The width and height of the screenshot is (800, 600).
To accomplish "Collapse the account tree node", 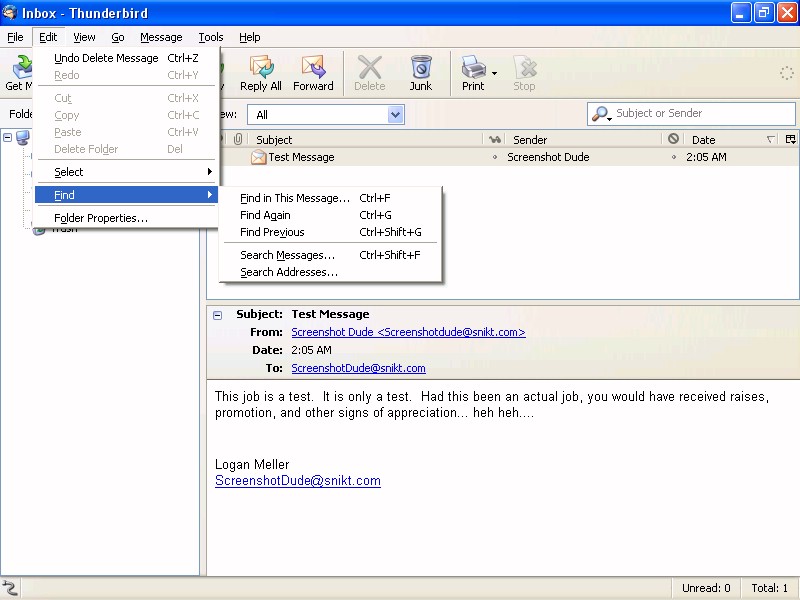I will [x=8, y=137].
